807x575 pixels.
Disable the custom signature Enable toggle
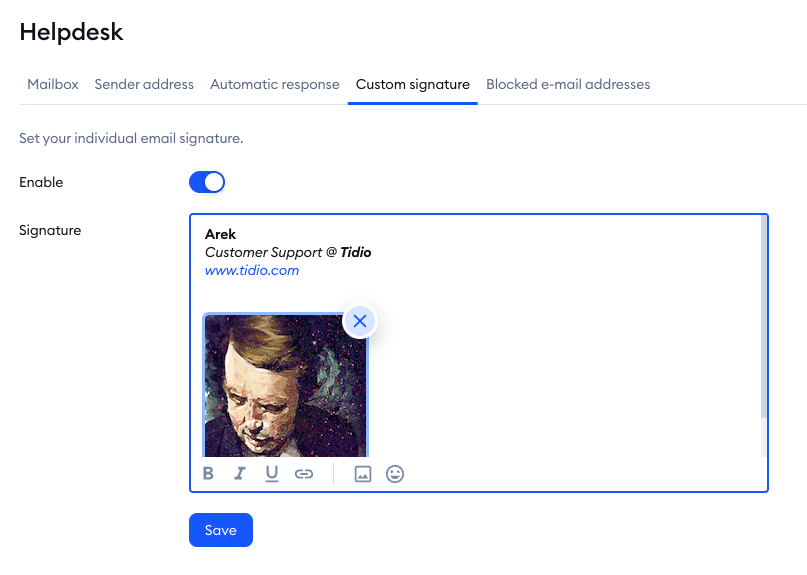(x=207, y=182)
